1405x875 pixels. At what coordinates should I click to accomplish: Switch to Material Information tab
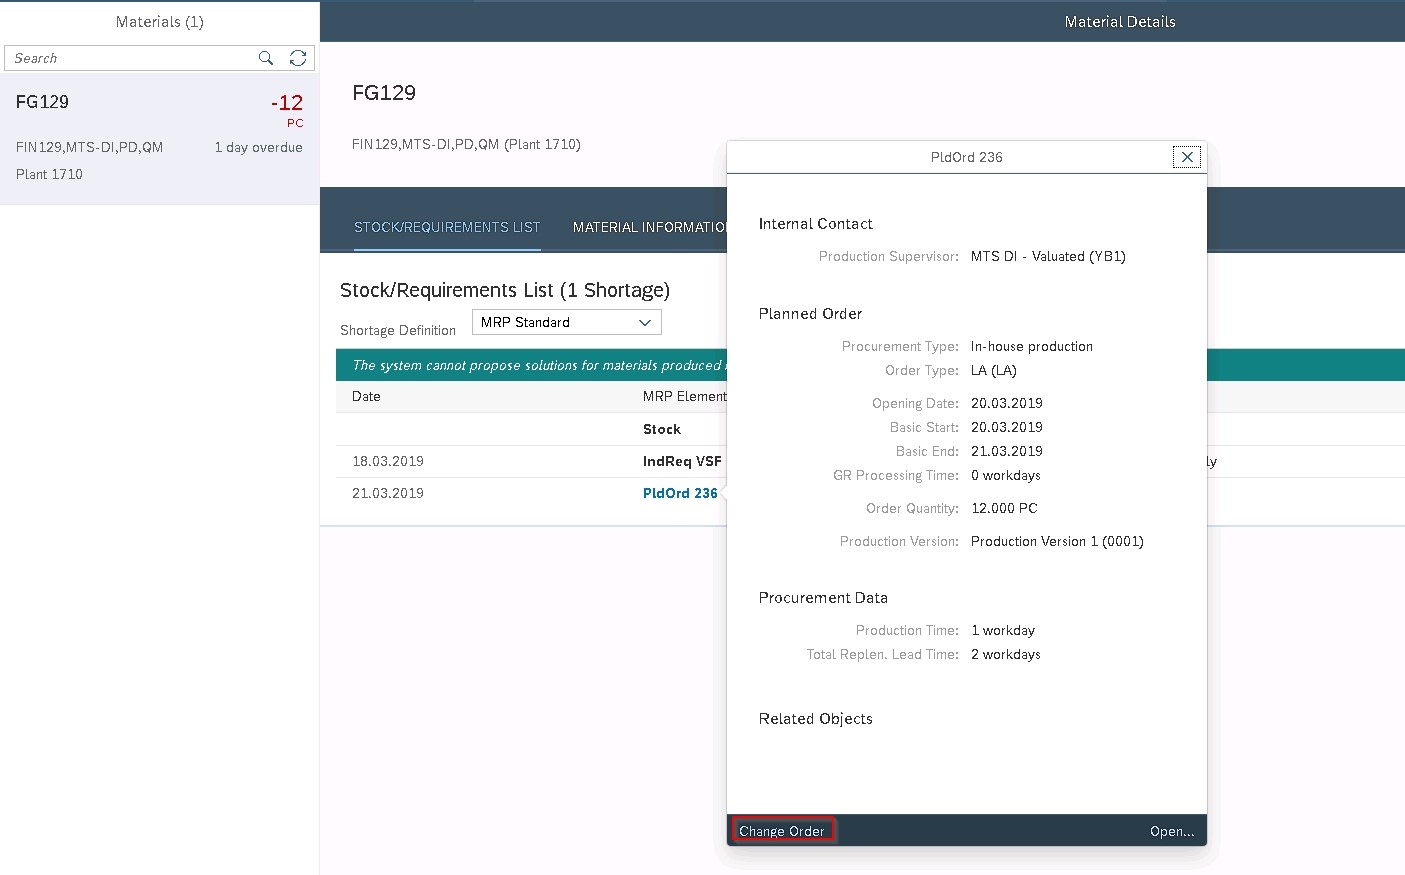pyautogui.click(x=650, y=227)
